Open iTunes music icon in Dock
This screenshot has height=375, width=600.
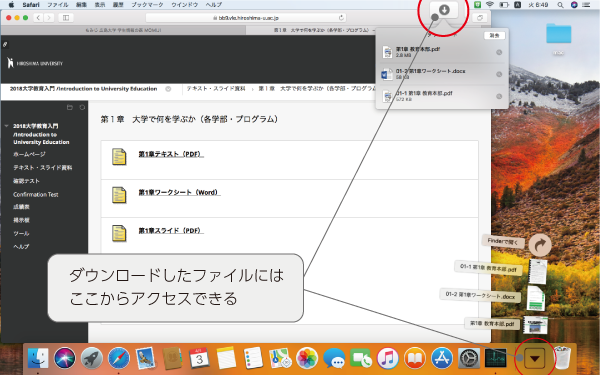tap(388, 359)
